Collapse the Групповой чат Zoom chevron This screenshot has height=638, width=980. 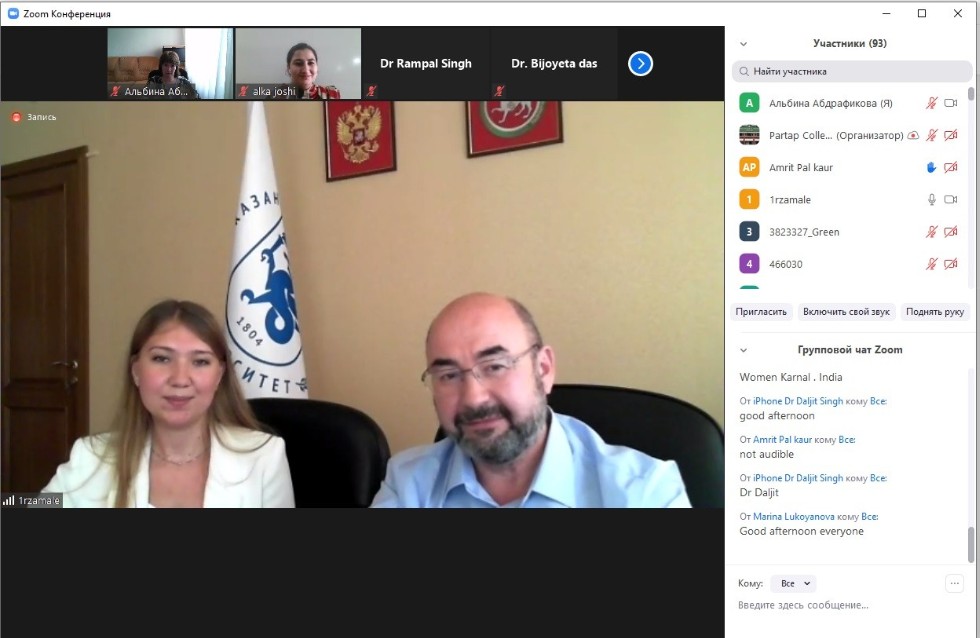point(743,351)
